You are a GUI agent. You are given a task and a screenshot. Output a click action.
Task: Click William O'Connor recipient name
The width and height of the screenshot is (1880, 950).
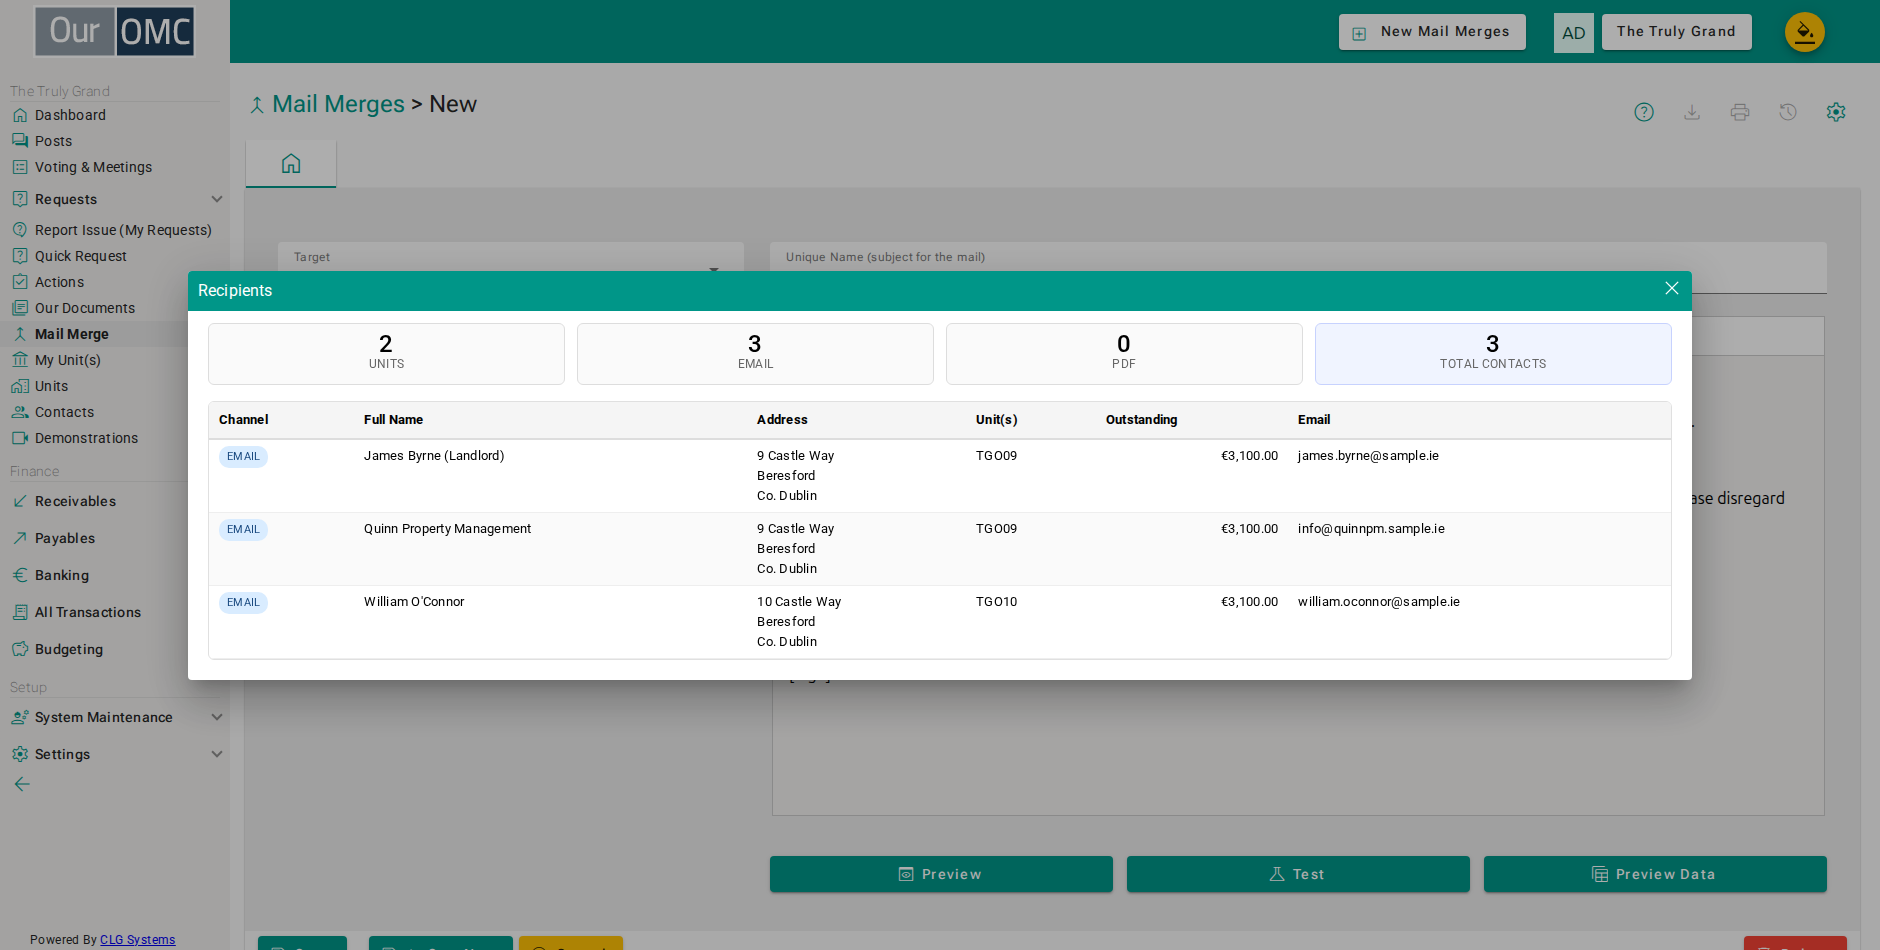point(414,602)
